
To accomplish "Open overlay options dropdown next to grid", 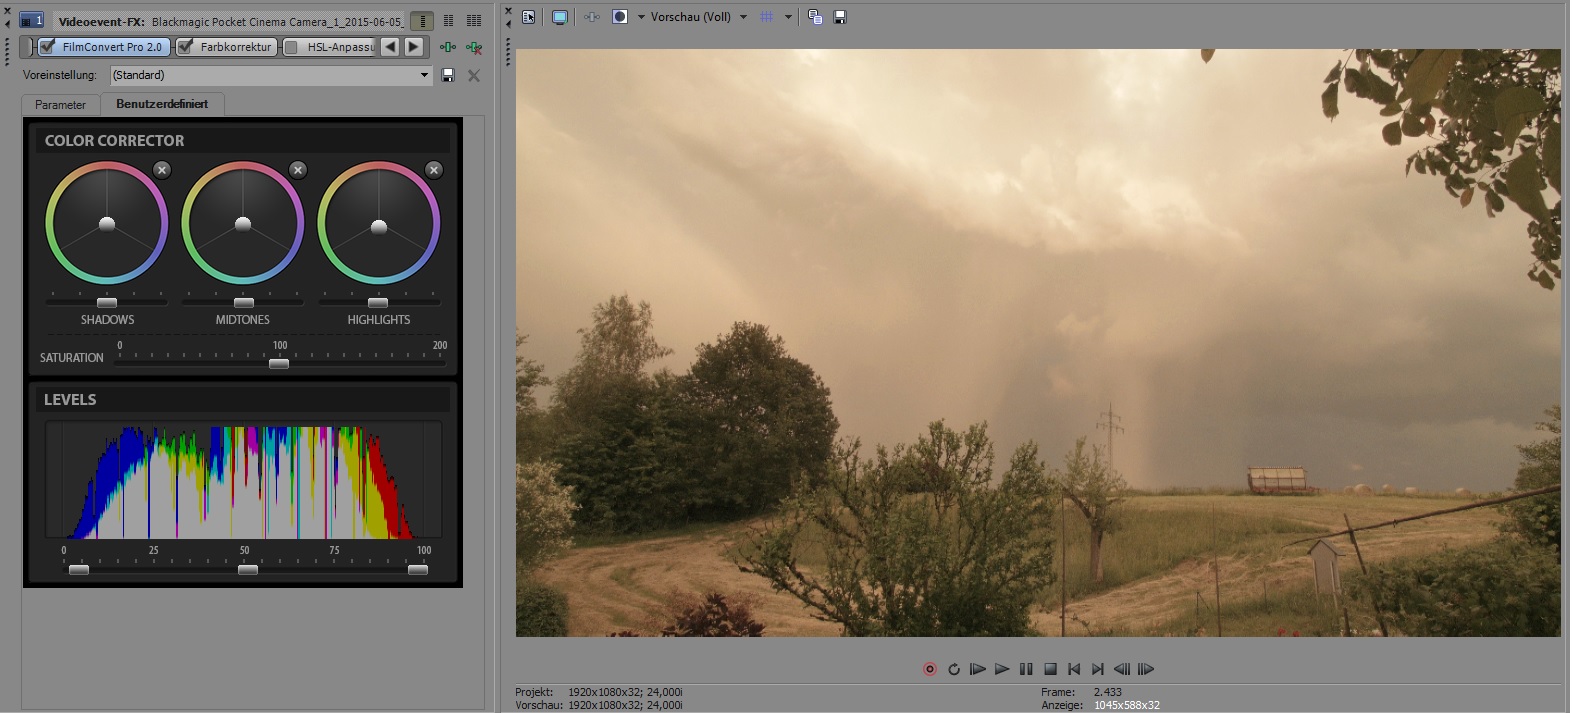I will 788,17.
